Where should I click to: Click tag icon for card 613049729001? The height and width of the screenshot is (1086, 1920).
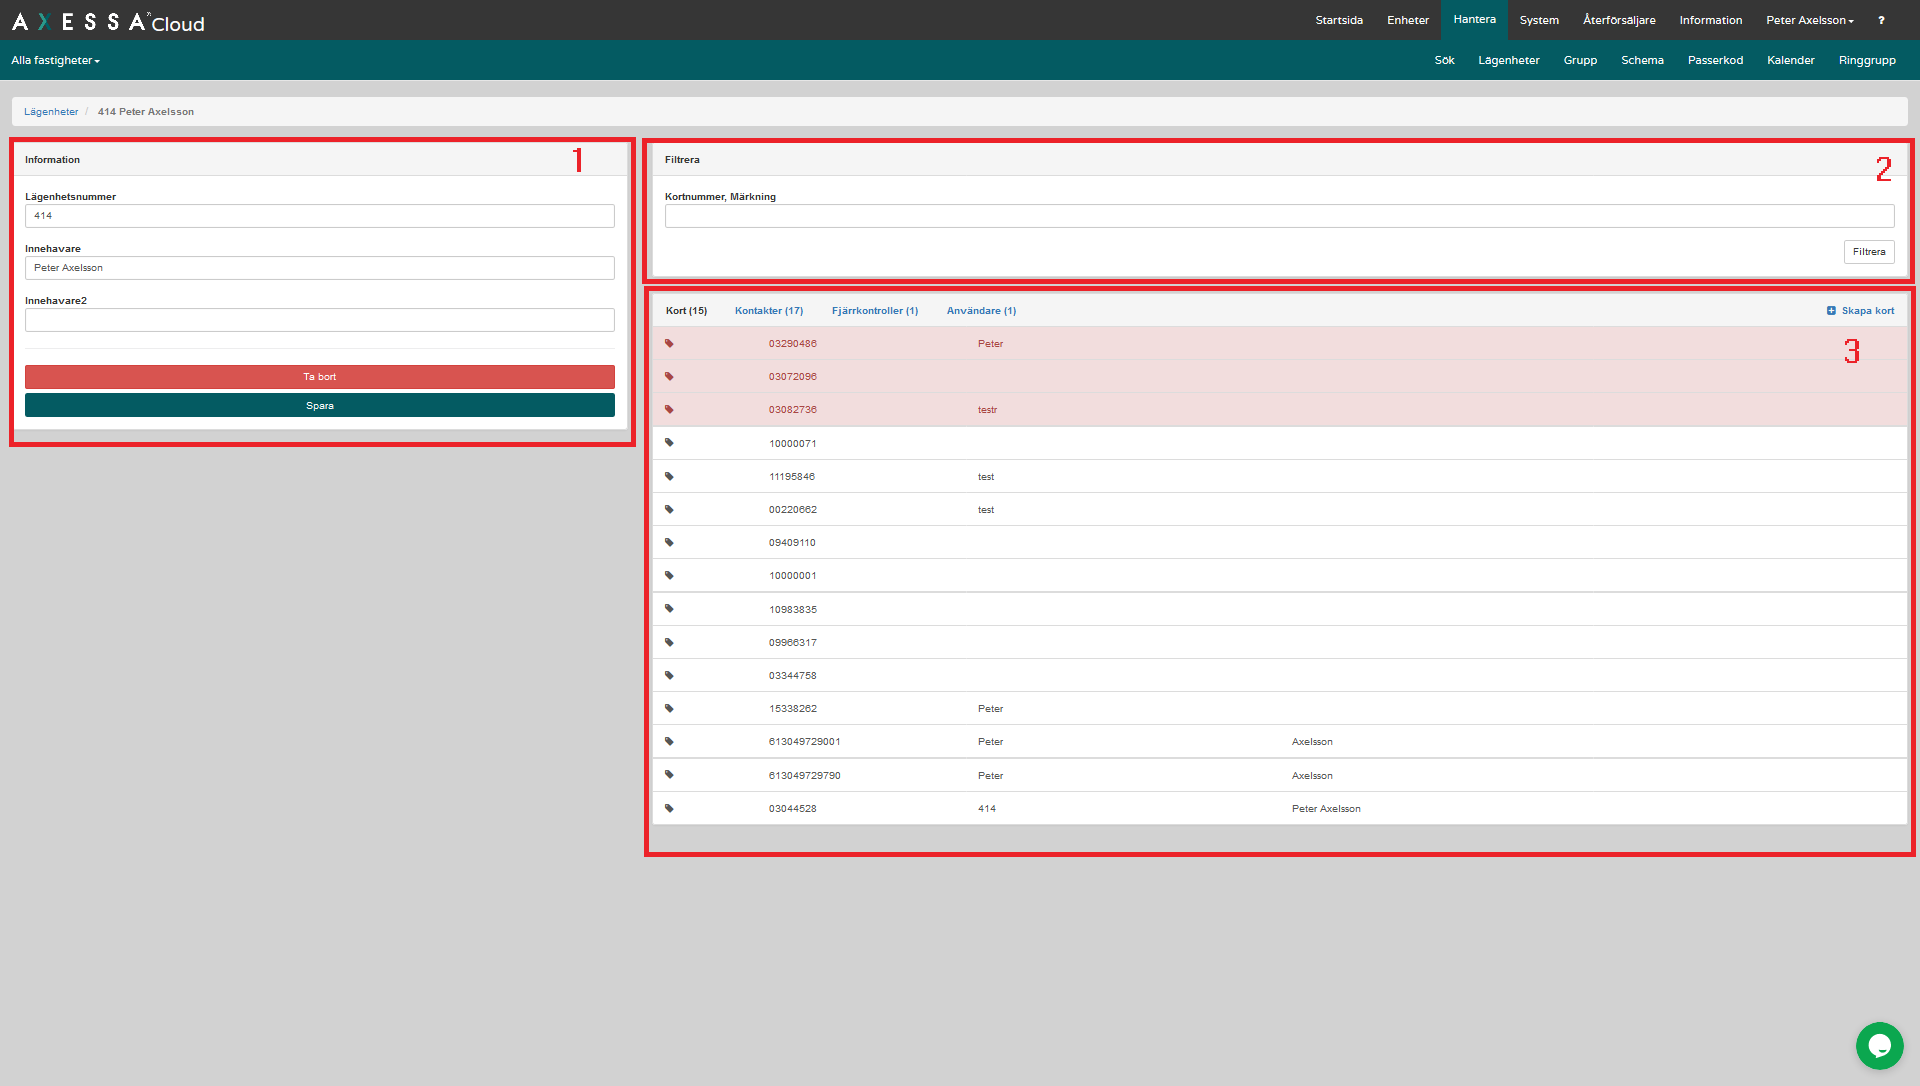(669, 742)
